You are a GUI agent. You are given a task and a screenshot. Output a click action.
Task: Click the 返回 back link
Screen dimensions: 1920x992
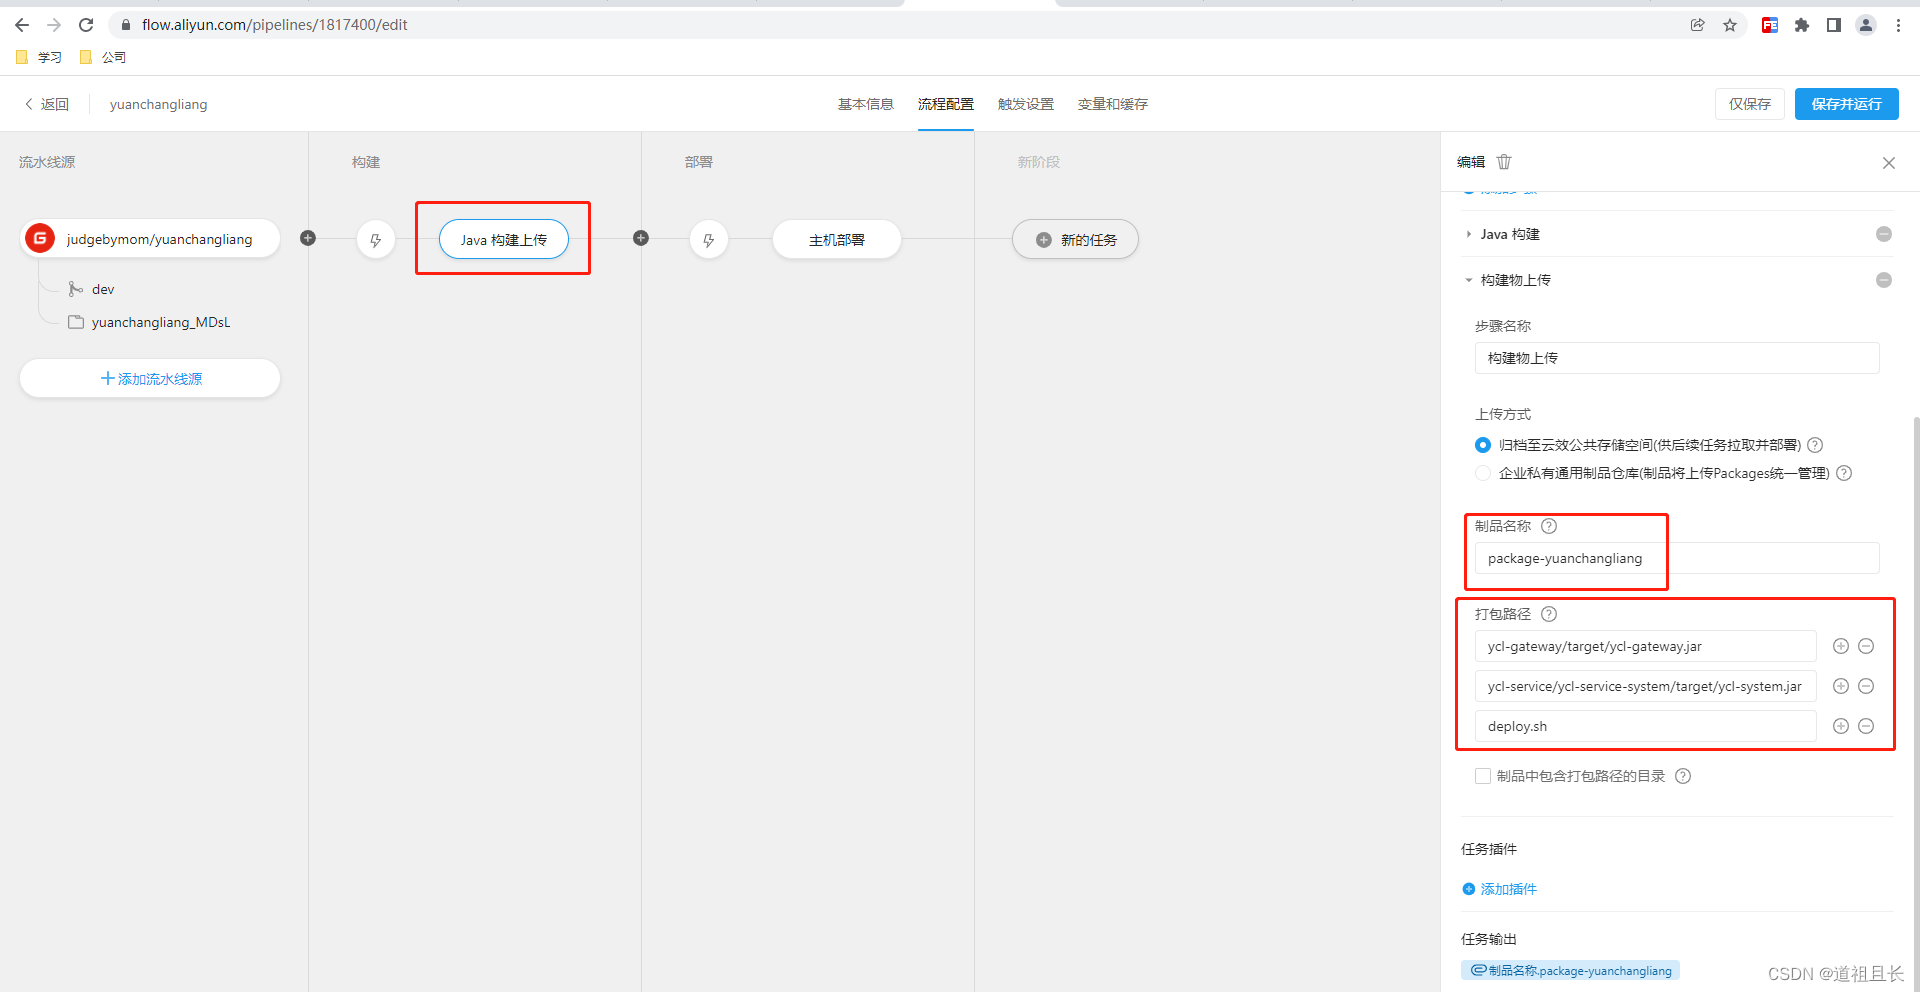coord(47,104)
